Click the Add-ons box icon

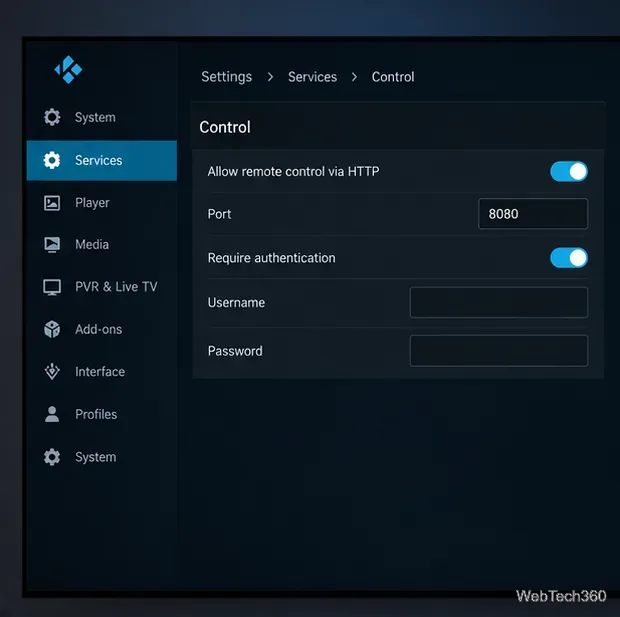(52, 329)
